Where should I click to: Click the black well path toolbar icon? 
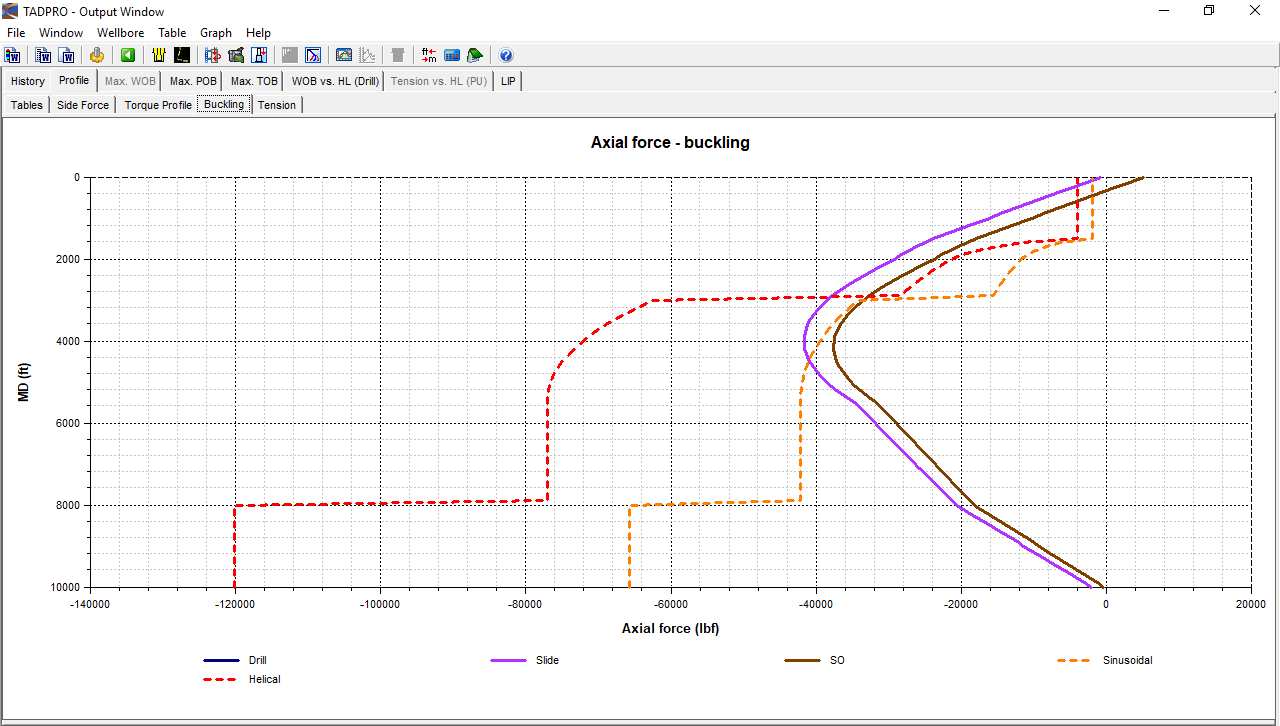click(182, 55)
